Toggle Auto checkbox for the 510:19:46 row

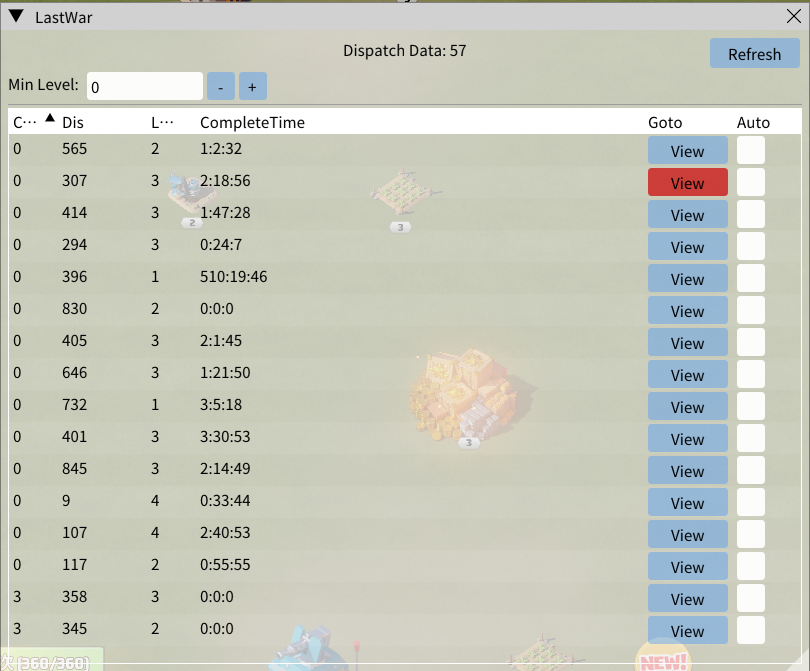point(751,278)
